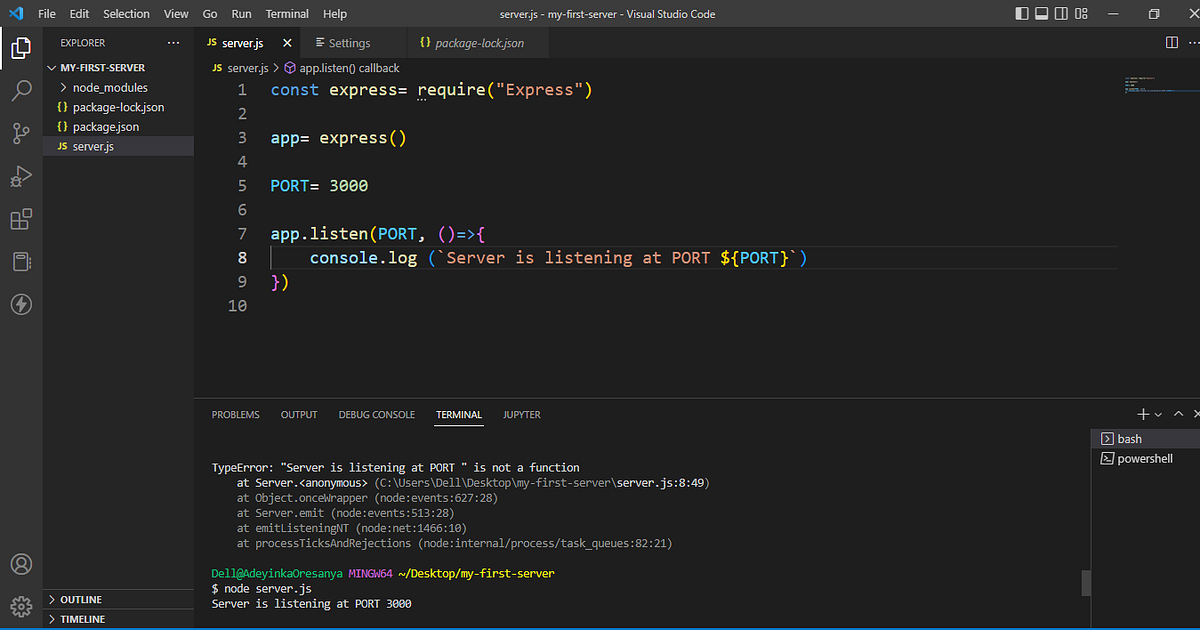Select the Source Control icon

(21, 133)
